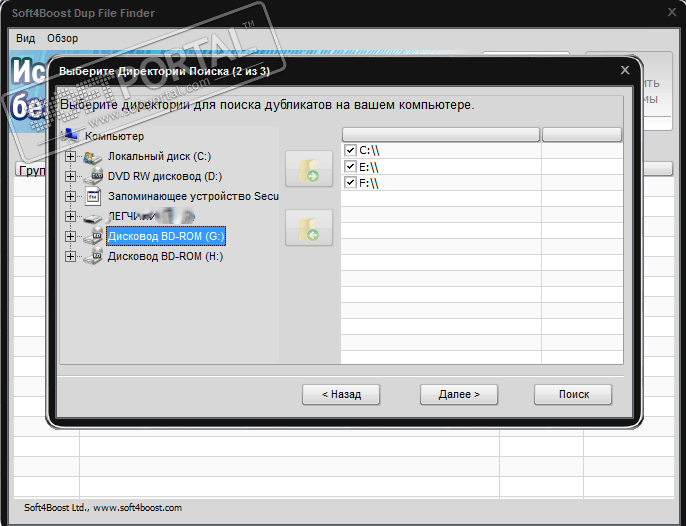
Task: Select the F:\\ row in directory list
Action: pos(482,182)
